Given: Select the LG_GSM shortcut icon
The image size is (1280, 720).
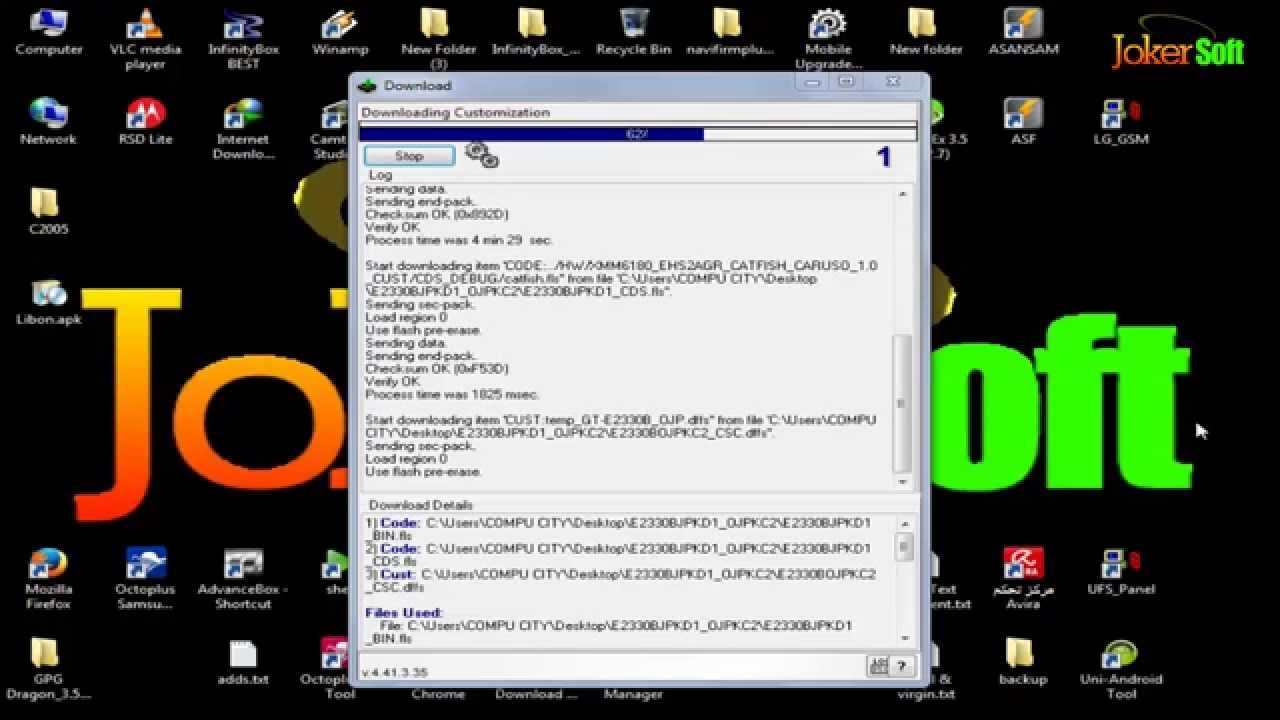Looking at the screenshot, I should click(x=1120, y=122).
